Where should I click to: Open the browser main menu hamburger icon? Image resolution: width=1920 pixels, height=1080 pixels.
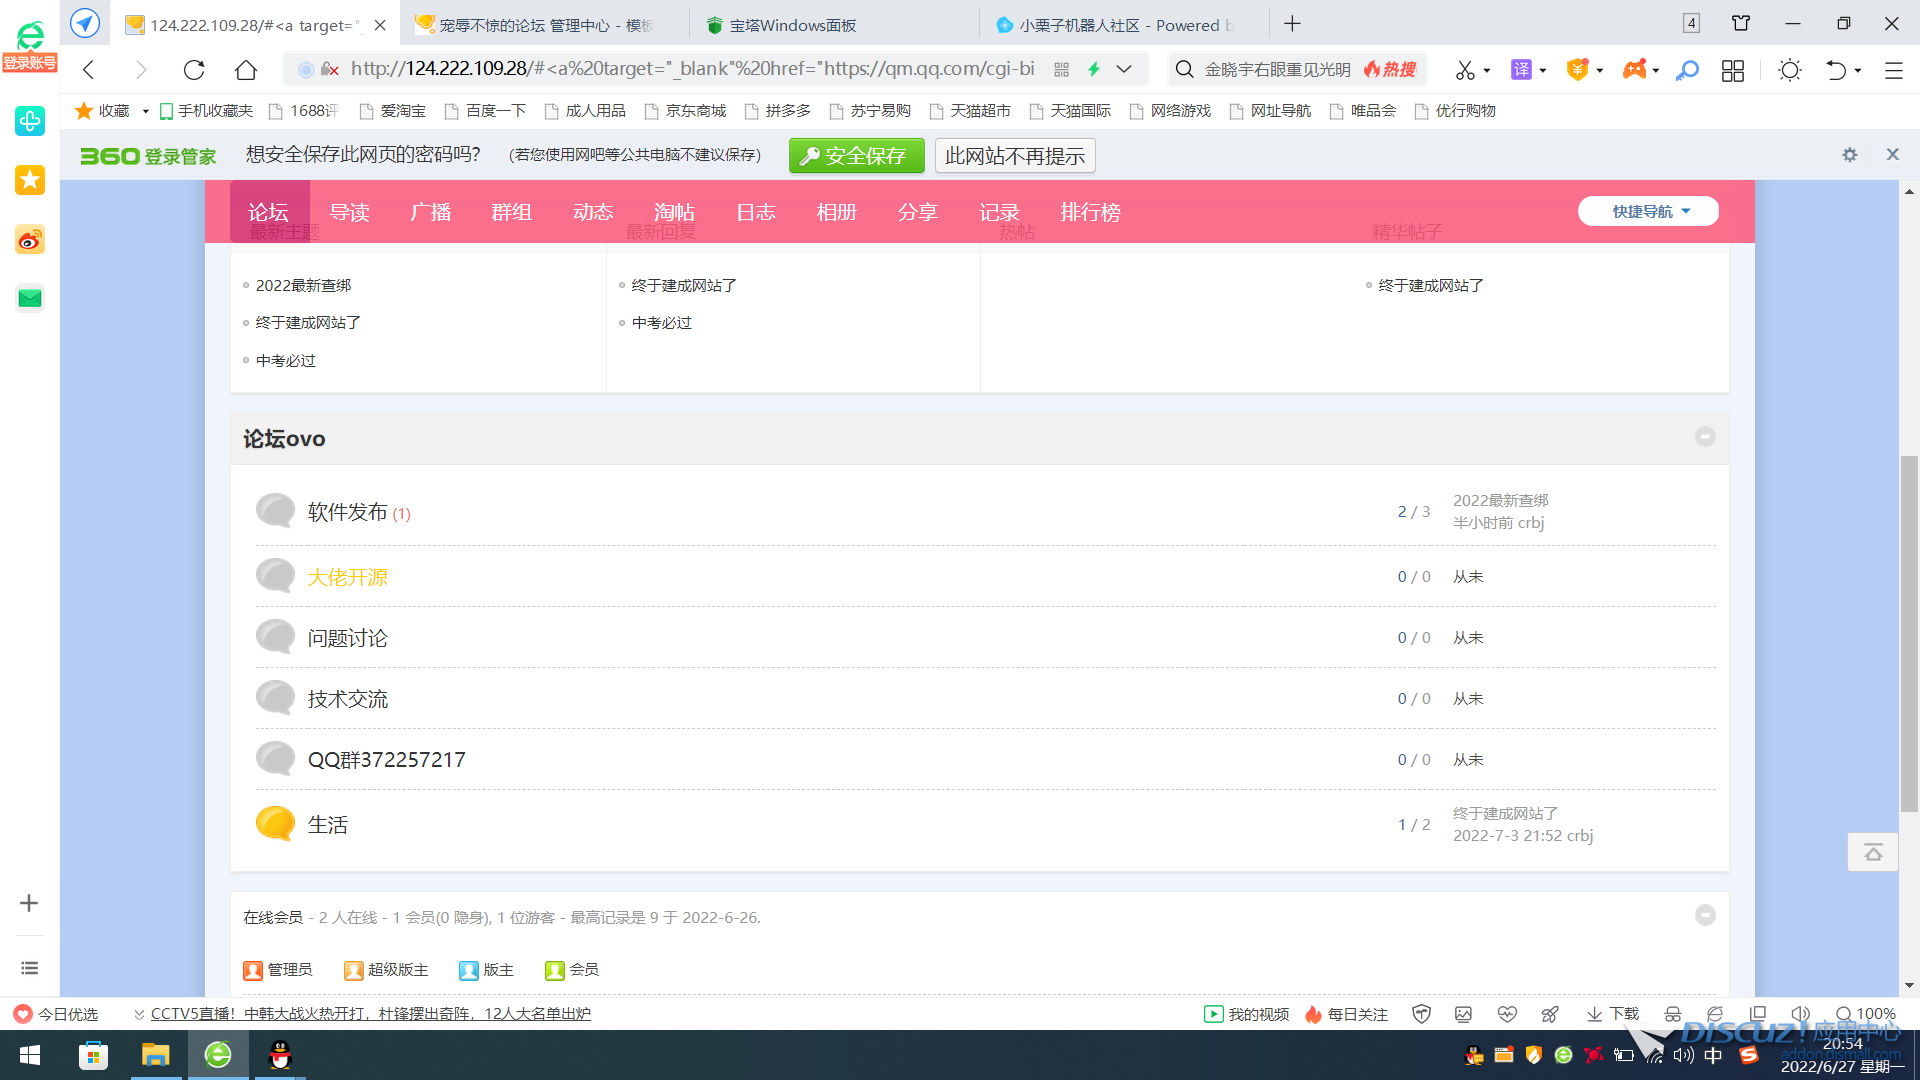pos(1893,69)
